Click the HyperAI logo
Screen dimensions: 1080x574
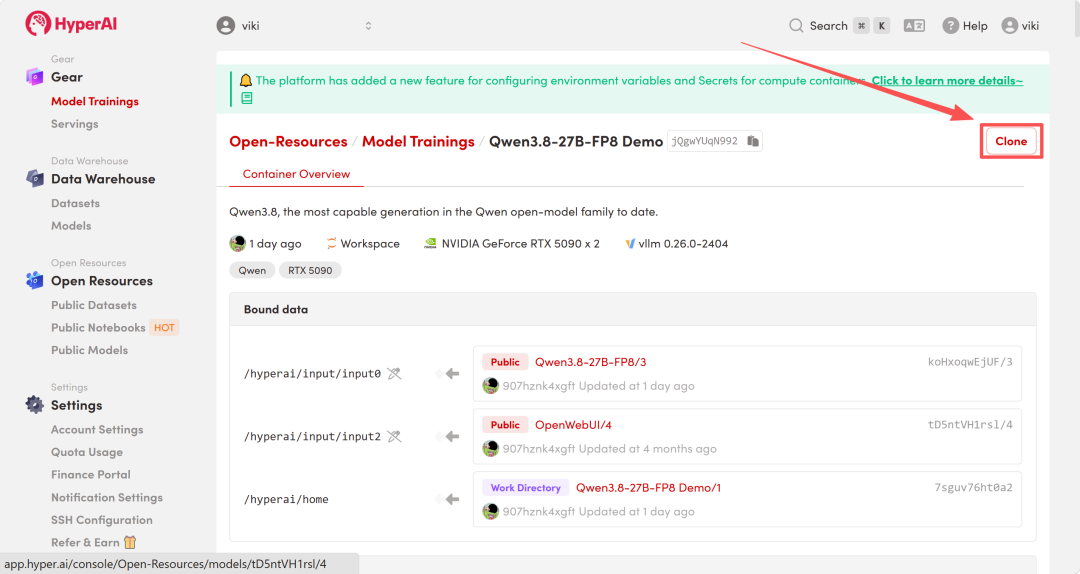[71, 23]
